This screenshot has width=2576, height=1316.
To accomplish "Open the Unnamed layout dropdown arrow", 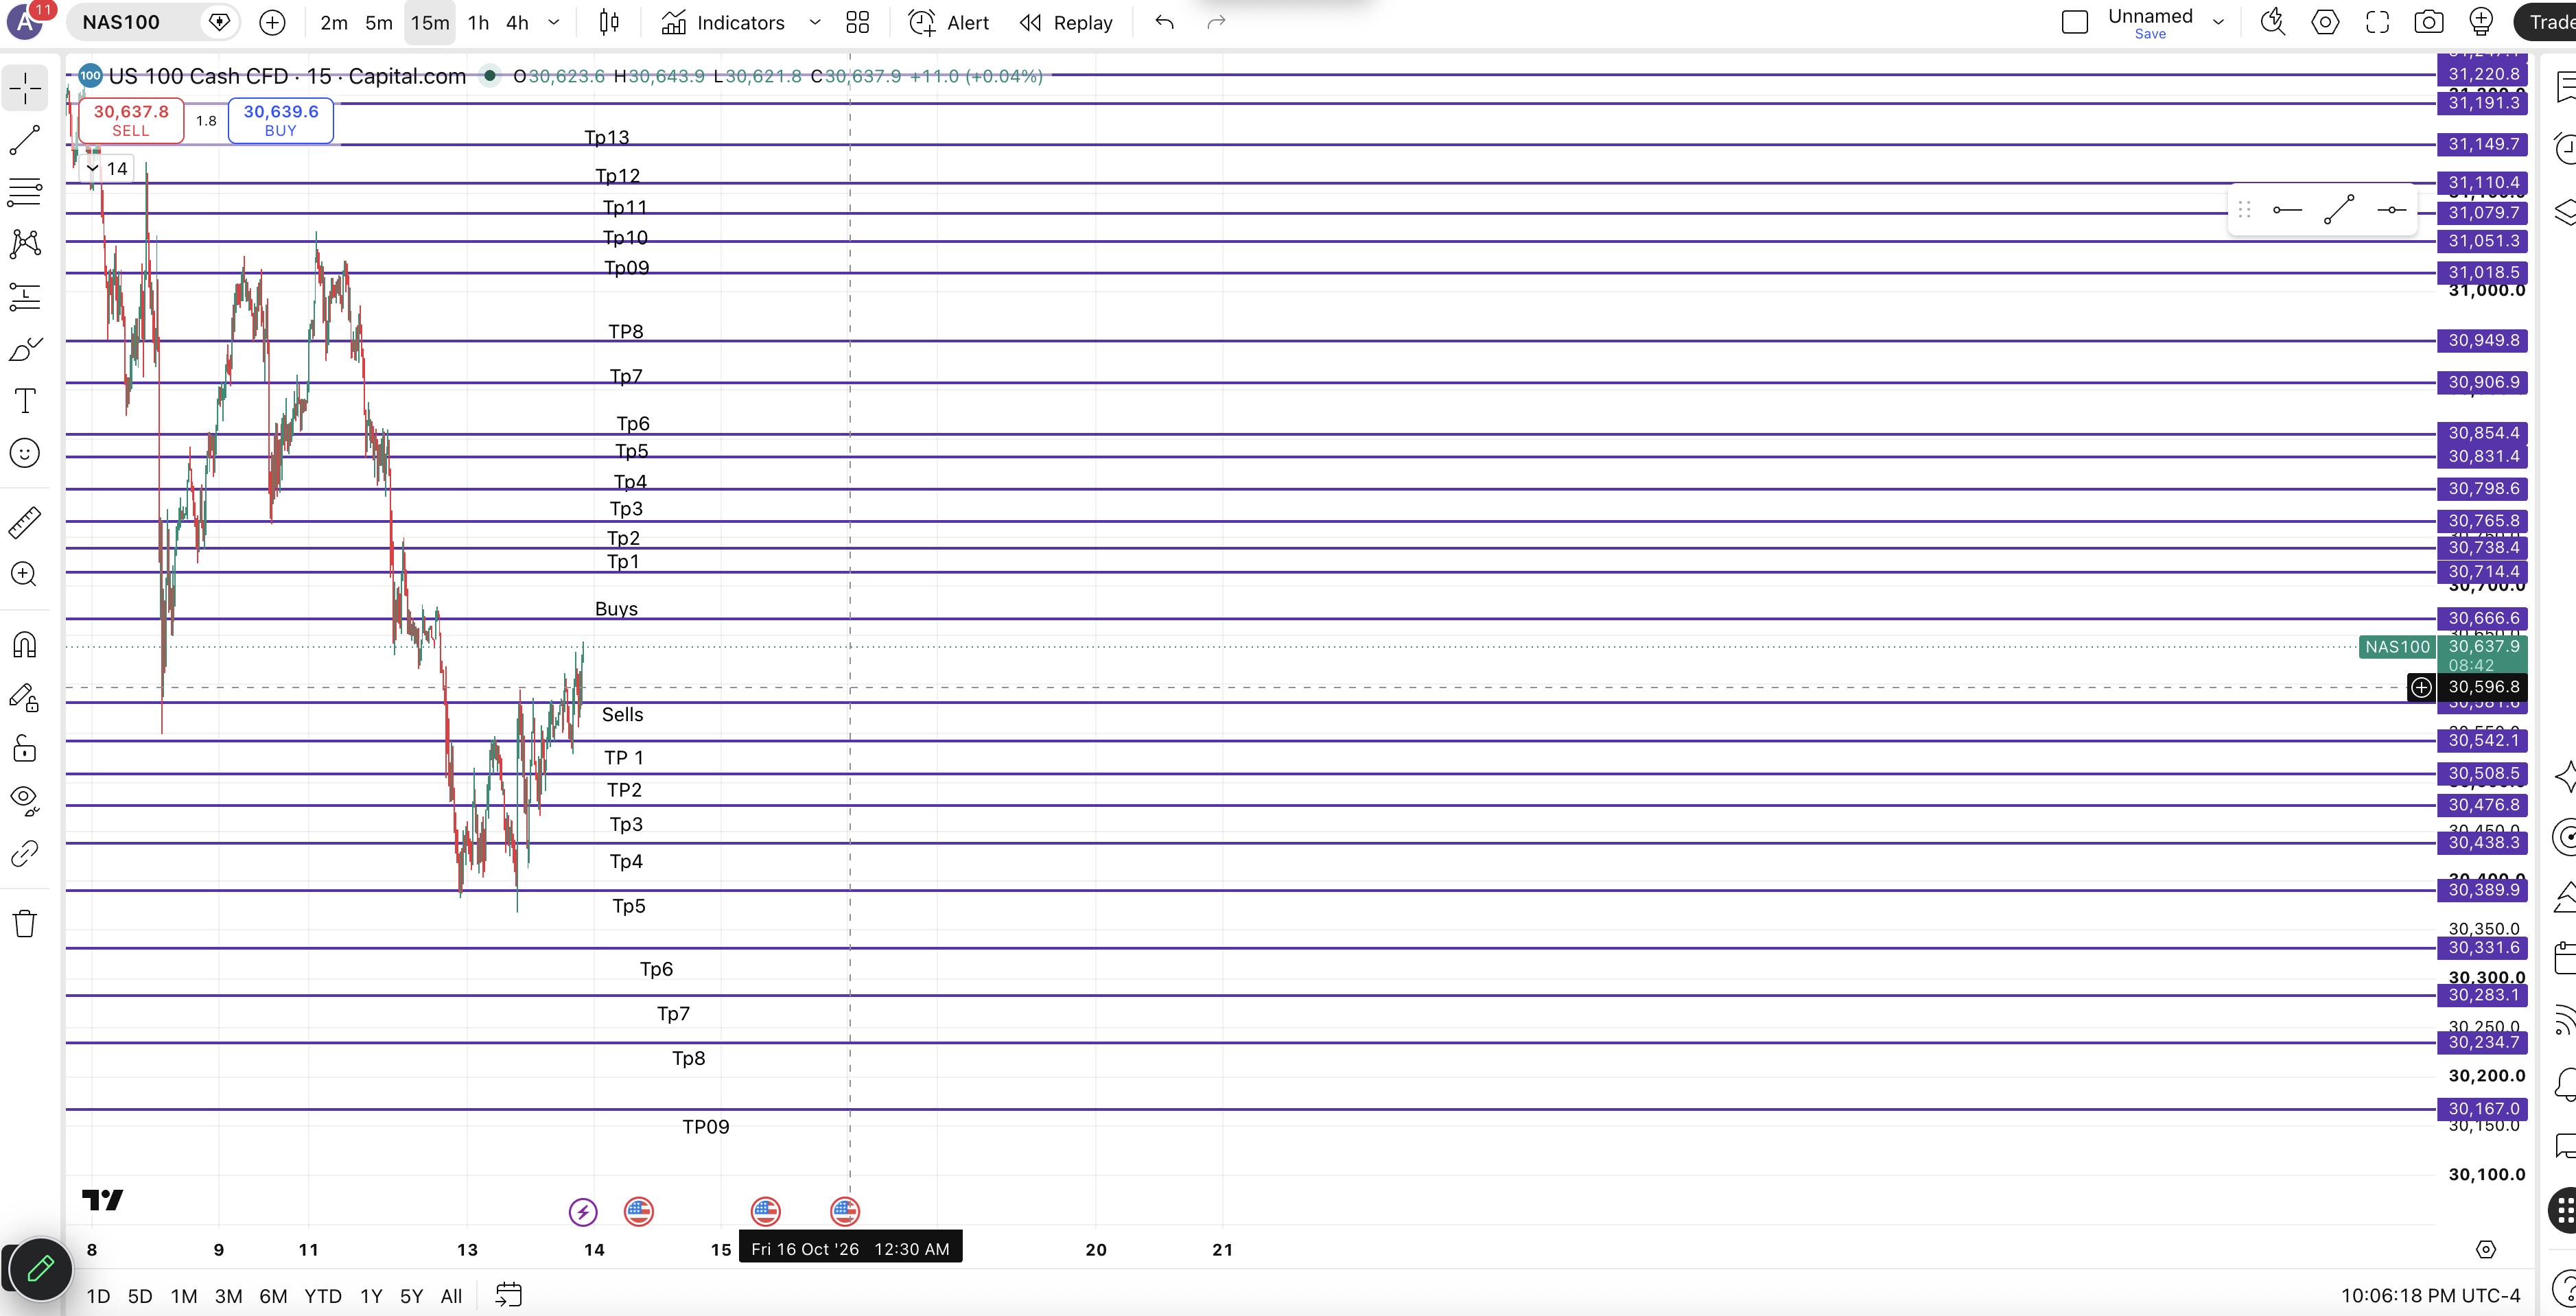I will click(2218, 23).
